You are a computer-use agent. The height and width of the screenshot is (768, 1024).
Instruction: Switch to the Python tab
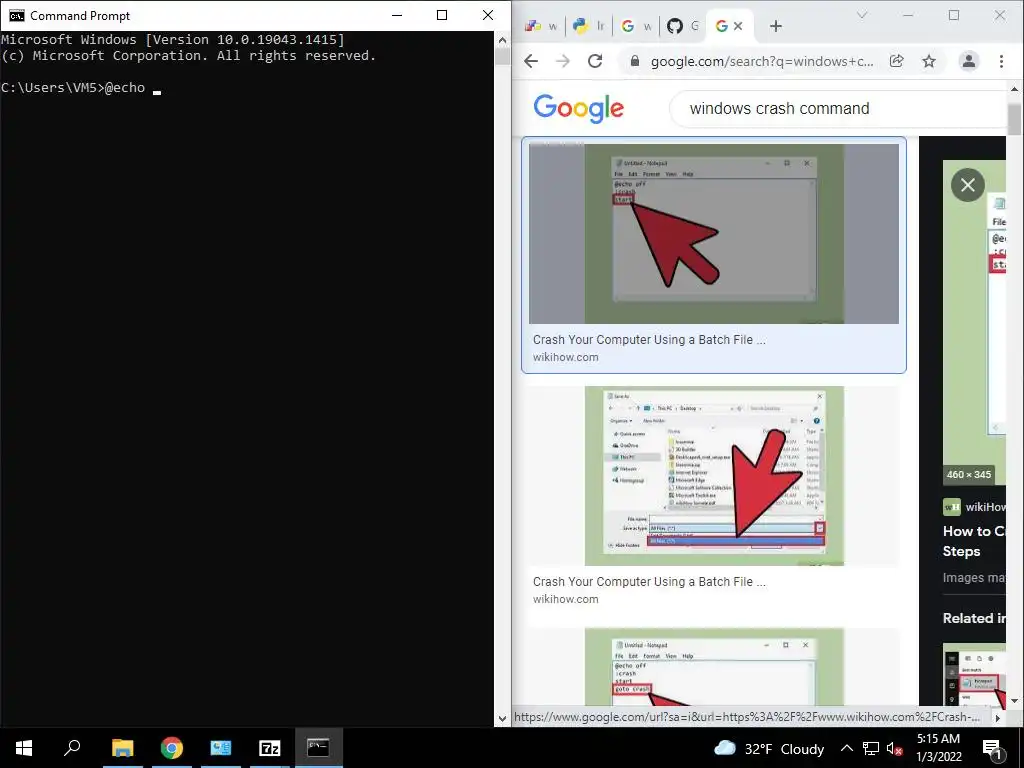pyautogui.click(x=588, y=26)
